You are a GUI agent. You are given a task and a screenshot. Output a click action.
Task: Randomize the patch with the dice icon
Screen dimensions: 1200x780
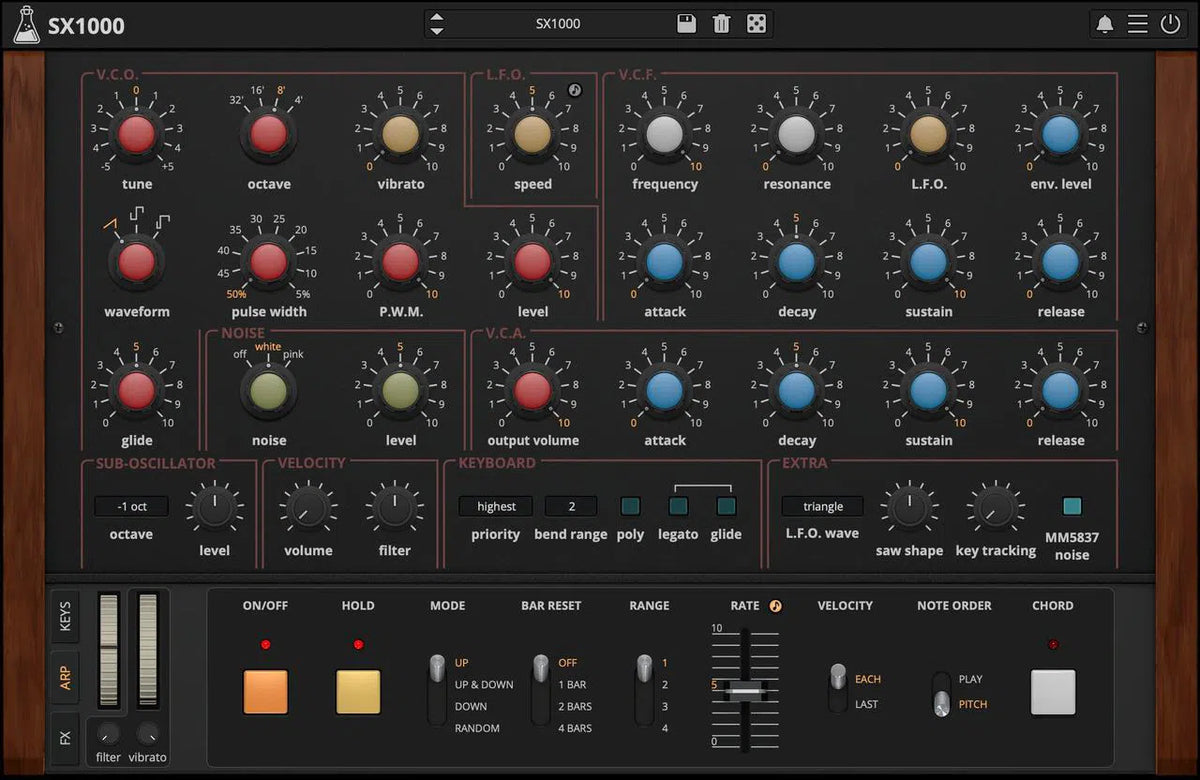[x=757, y=23]
